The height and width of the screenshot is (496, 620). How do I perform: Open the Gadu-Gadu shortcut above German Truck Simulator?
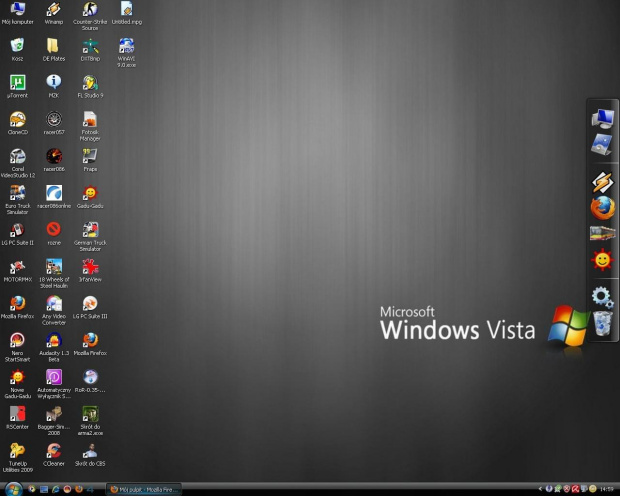[90, 197]
